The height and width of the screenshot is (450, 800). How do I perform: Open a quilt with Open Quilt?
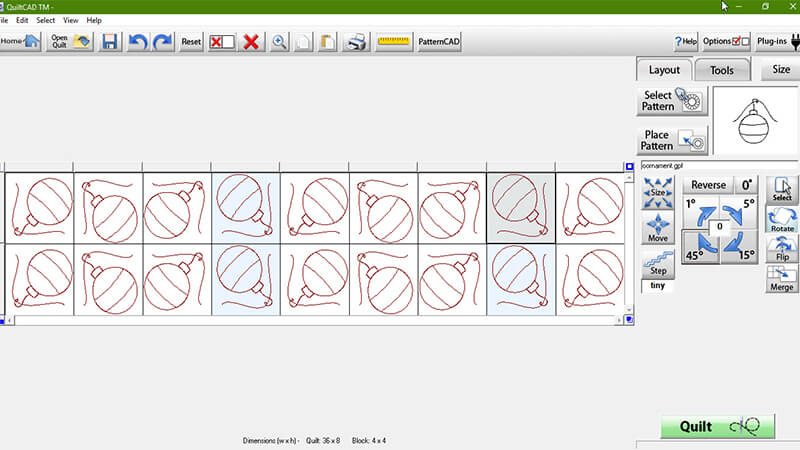pos(70,42)
